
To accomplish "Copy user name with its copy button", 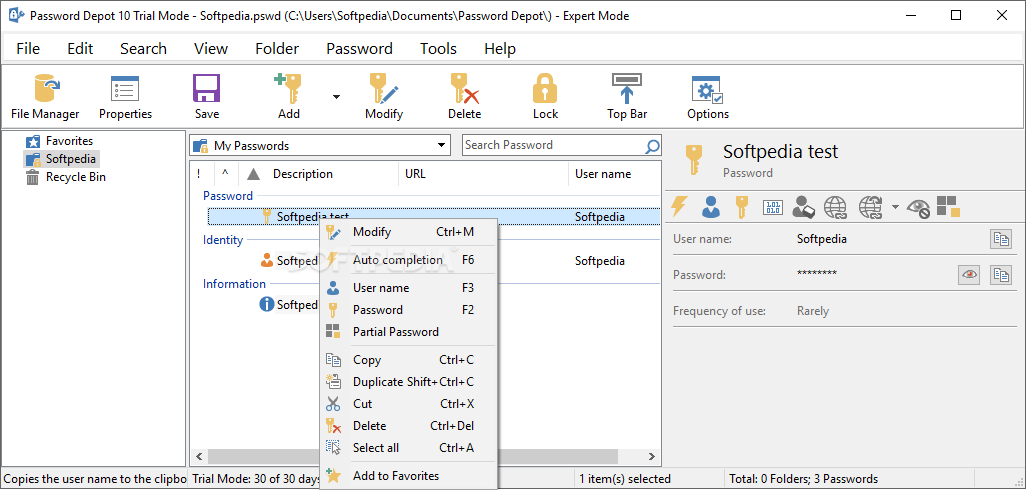I will [1000, 239].
